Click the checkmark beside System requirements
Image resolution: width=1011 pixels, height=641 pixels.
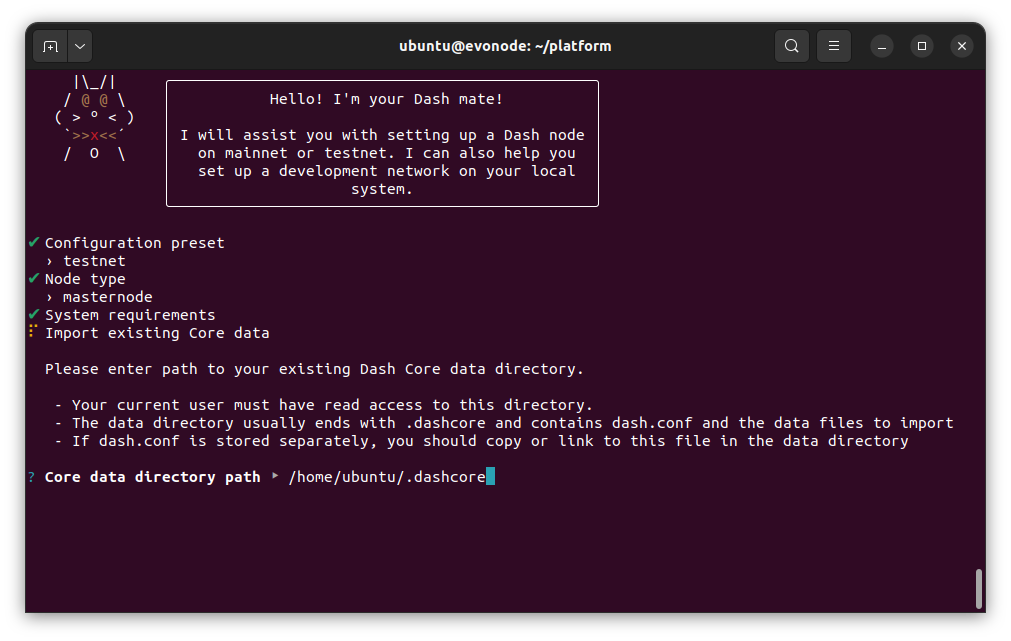(x=34, y=315)
